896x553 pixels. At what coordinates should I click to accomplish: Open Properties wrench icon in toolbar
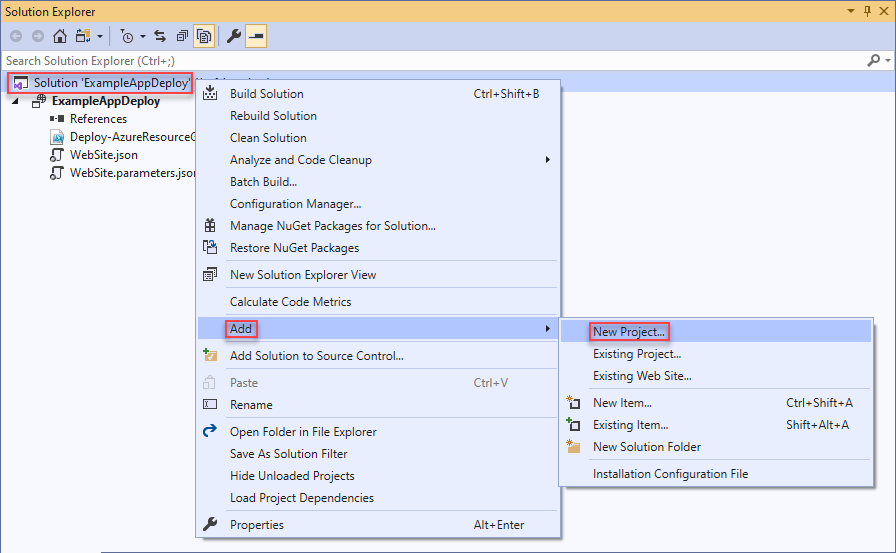234,37
